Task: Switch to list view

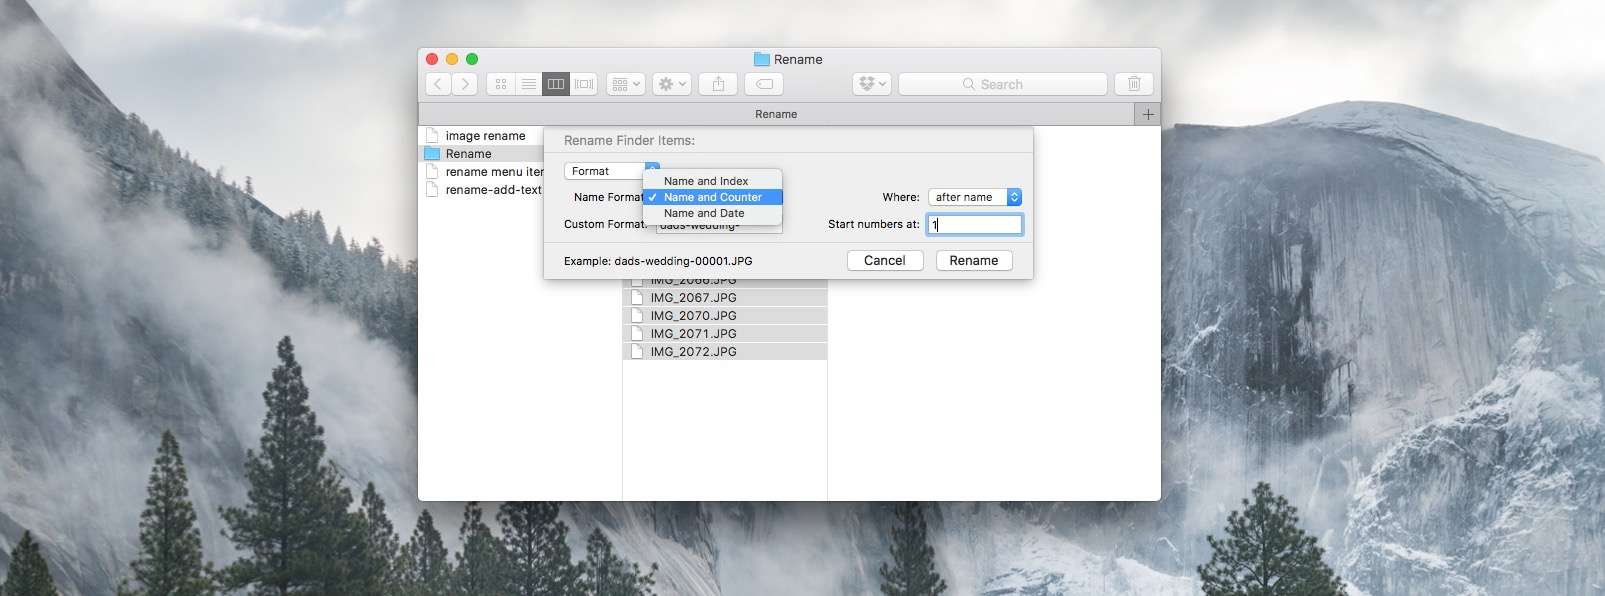Action: (528, 85)
